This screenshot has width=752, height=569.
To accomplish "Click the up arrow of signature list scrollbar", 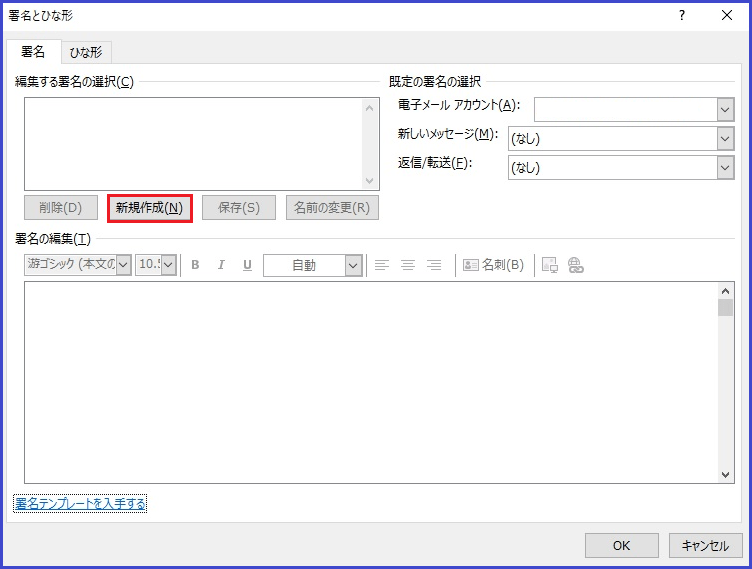I will pos(369,108).
